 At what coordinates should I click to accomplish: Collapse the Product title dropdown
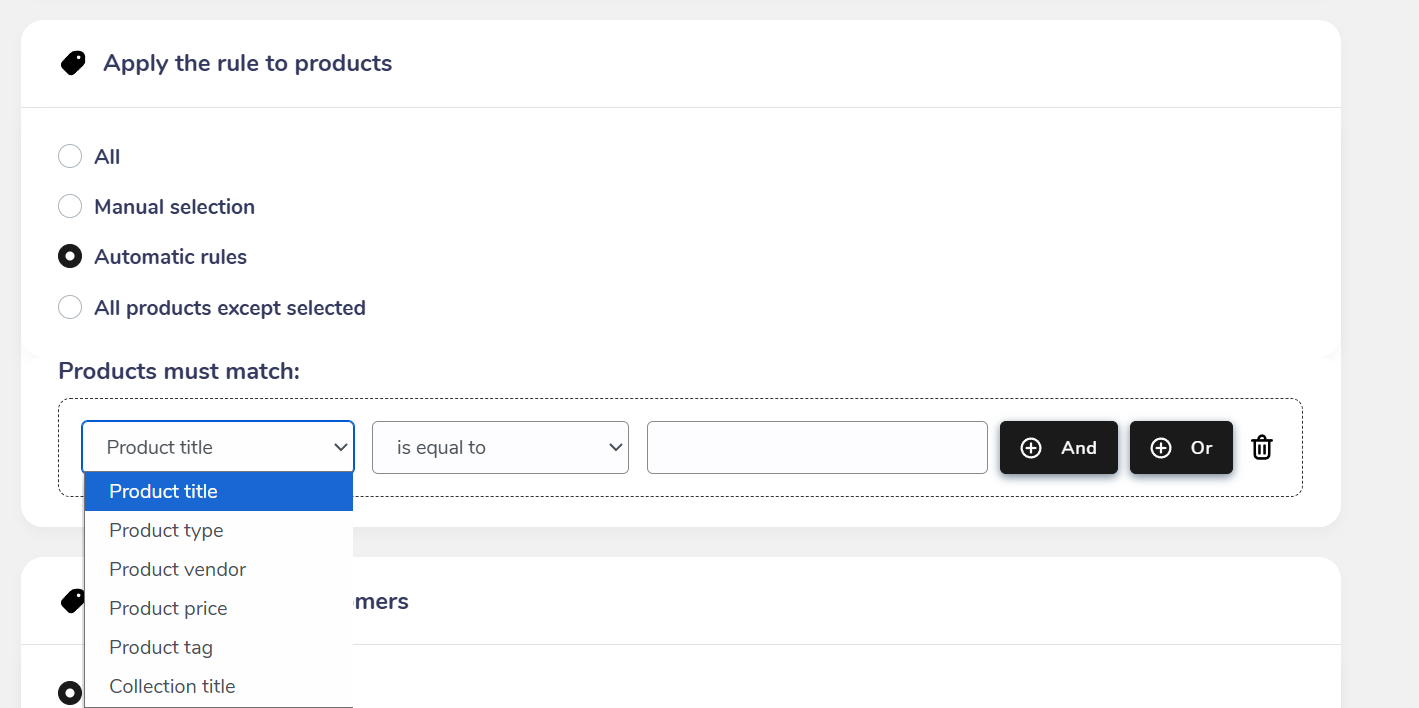coord(218,447)
